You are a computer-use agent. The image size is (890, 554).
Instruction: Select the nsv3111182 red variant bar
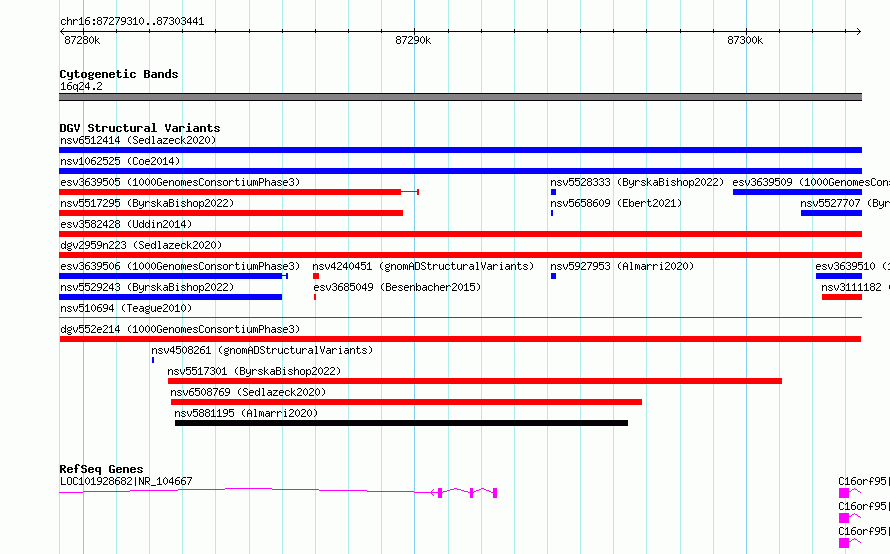tap(842, 297)
